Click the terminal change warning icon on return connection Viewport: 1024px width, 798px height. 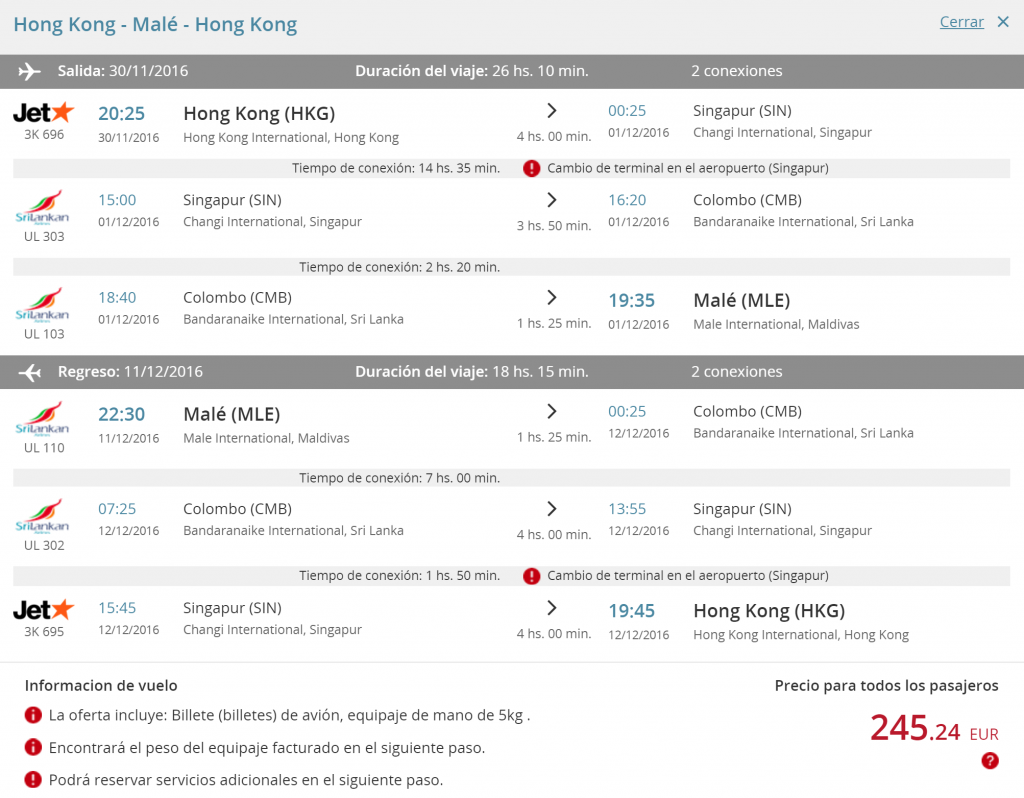click(x=532, y=576)
